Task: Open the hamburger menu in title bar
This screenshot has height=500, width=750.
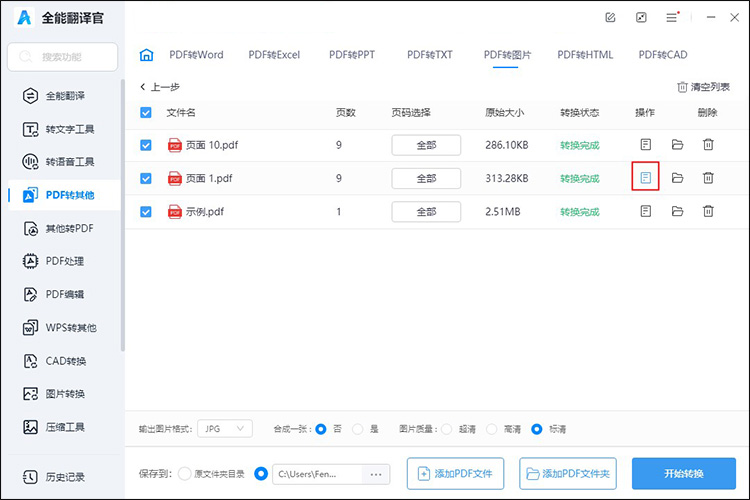Action: 672,18
